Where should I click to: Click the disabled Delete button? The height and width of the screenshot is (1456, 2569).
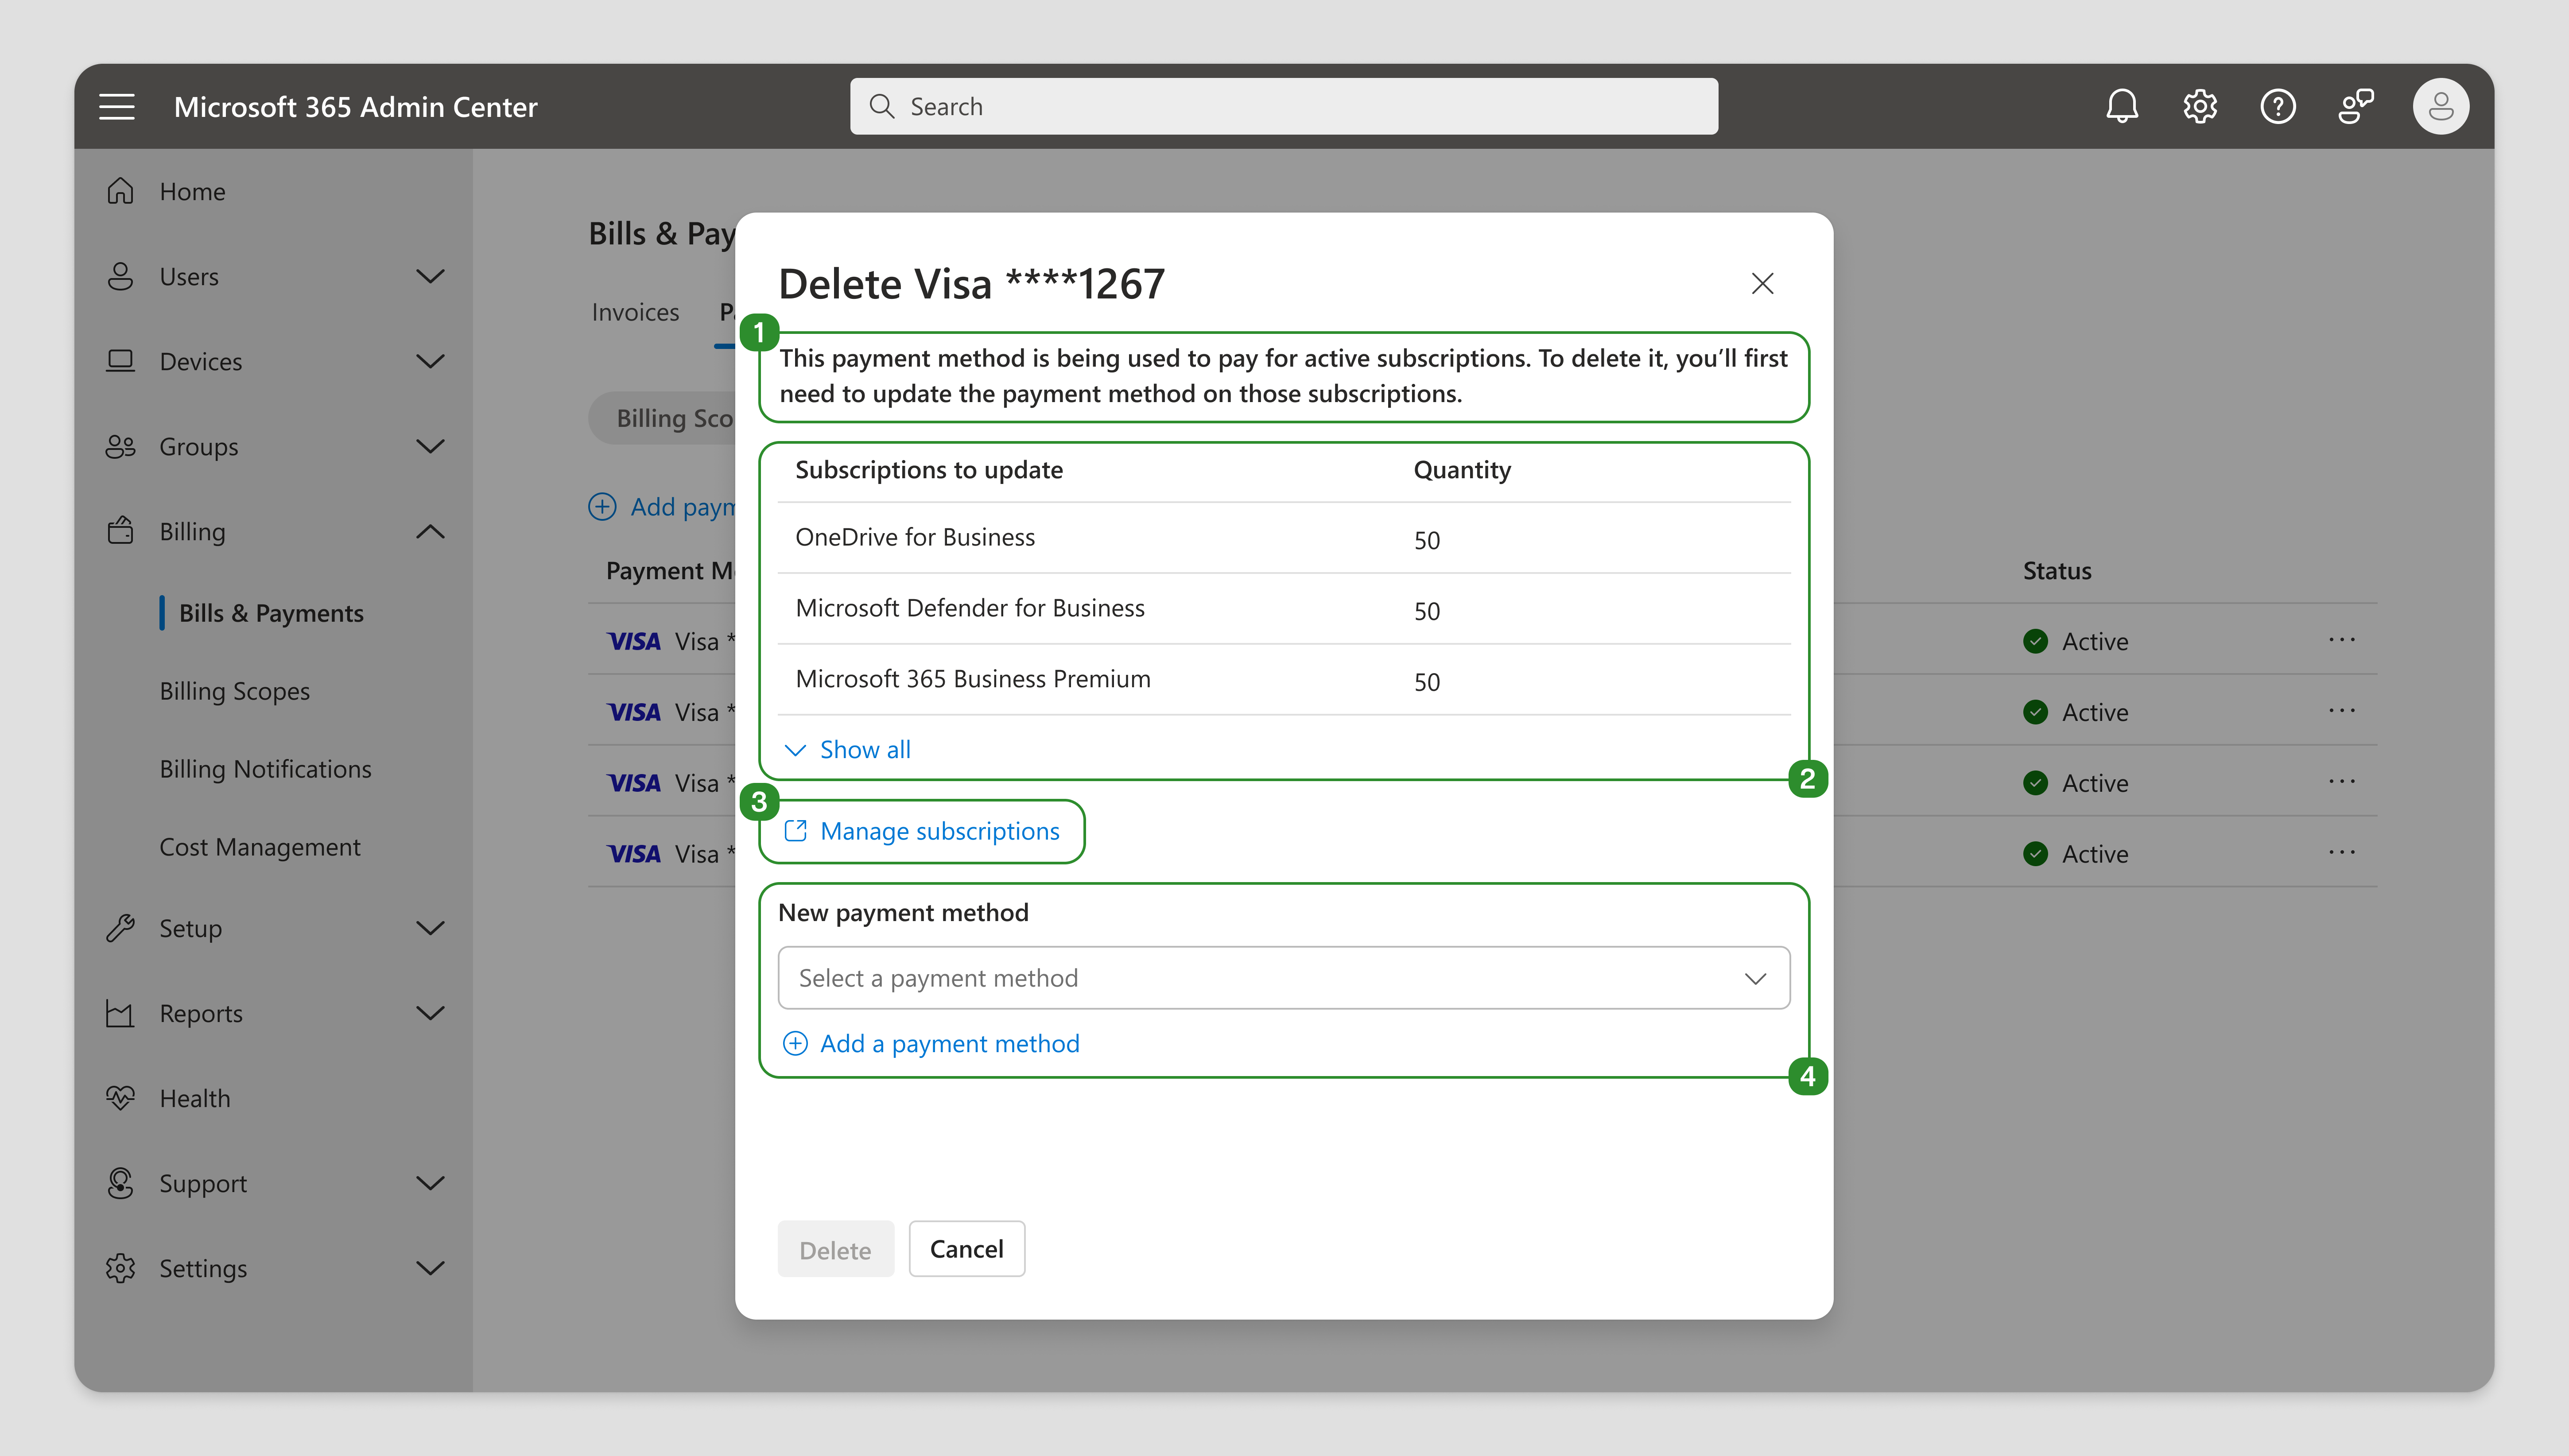[x=835, y=1249]
